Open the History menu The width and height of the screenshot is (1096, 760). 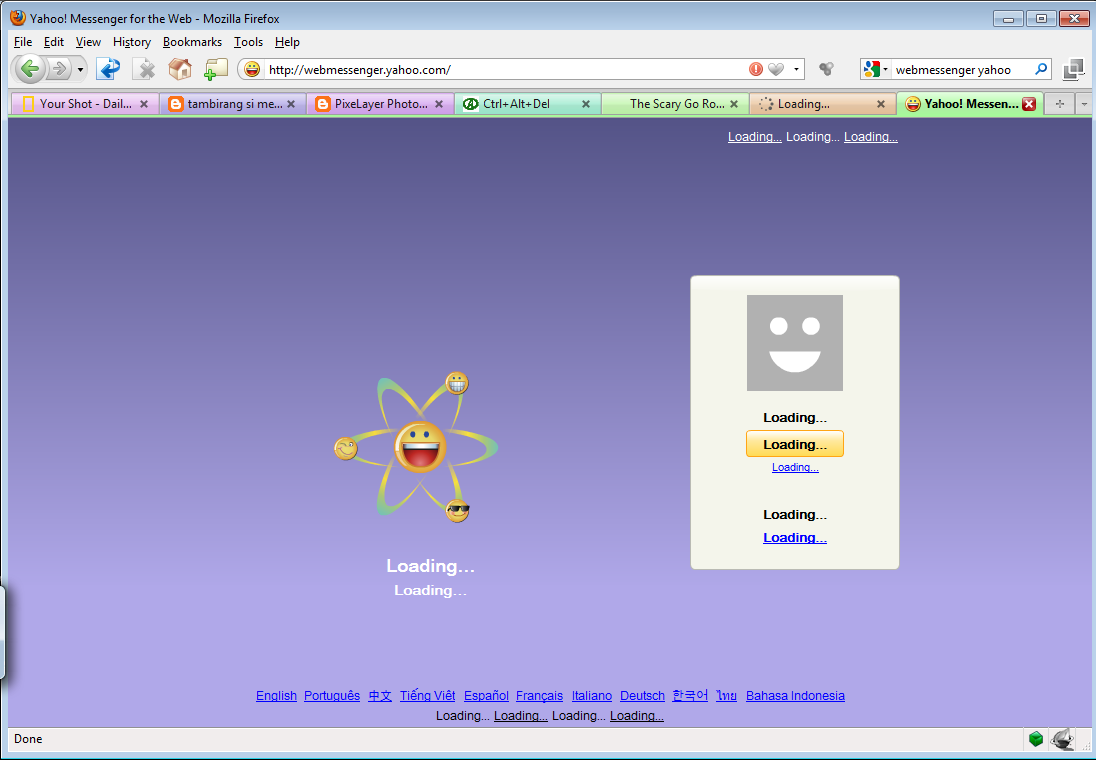(132, 42)
